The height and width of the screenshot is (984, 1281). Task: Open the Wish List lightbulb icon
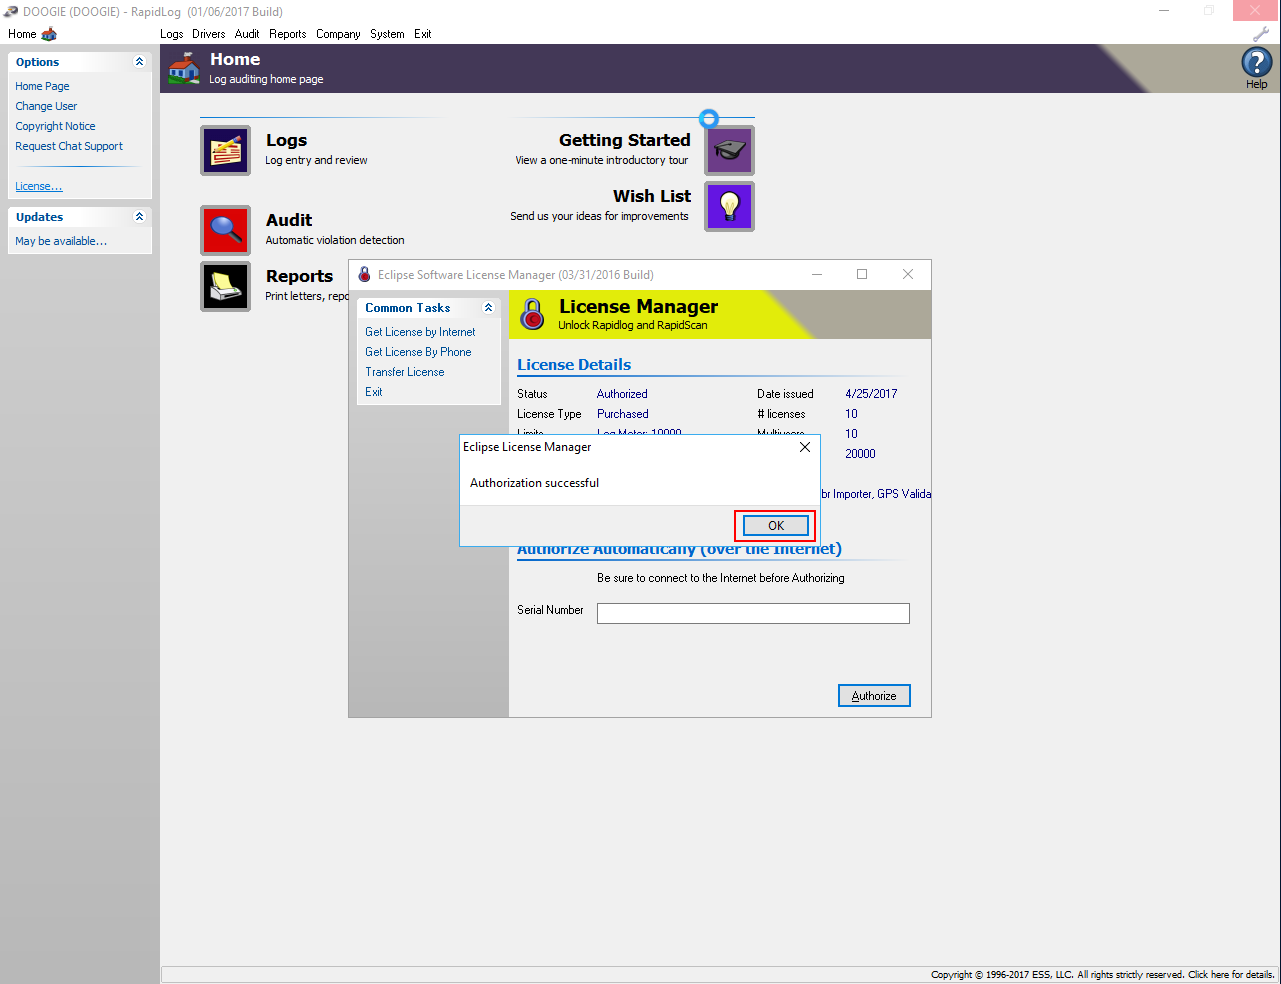click(x=729, y=206)
